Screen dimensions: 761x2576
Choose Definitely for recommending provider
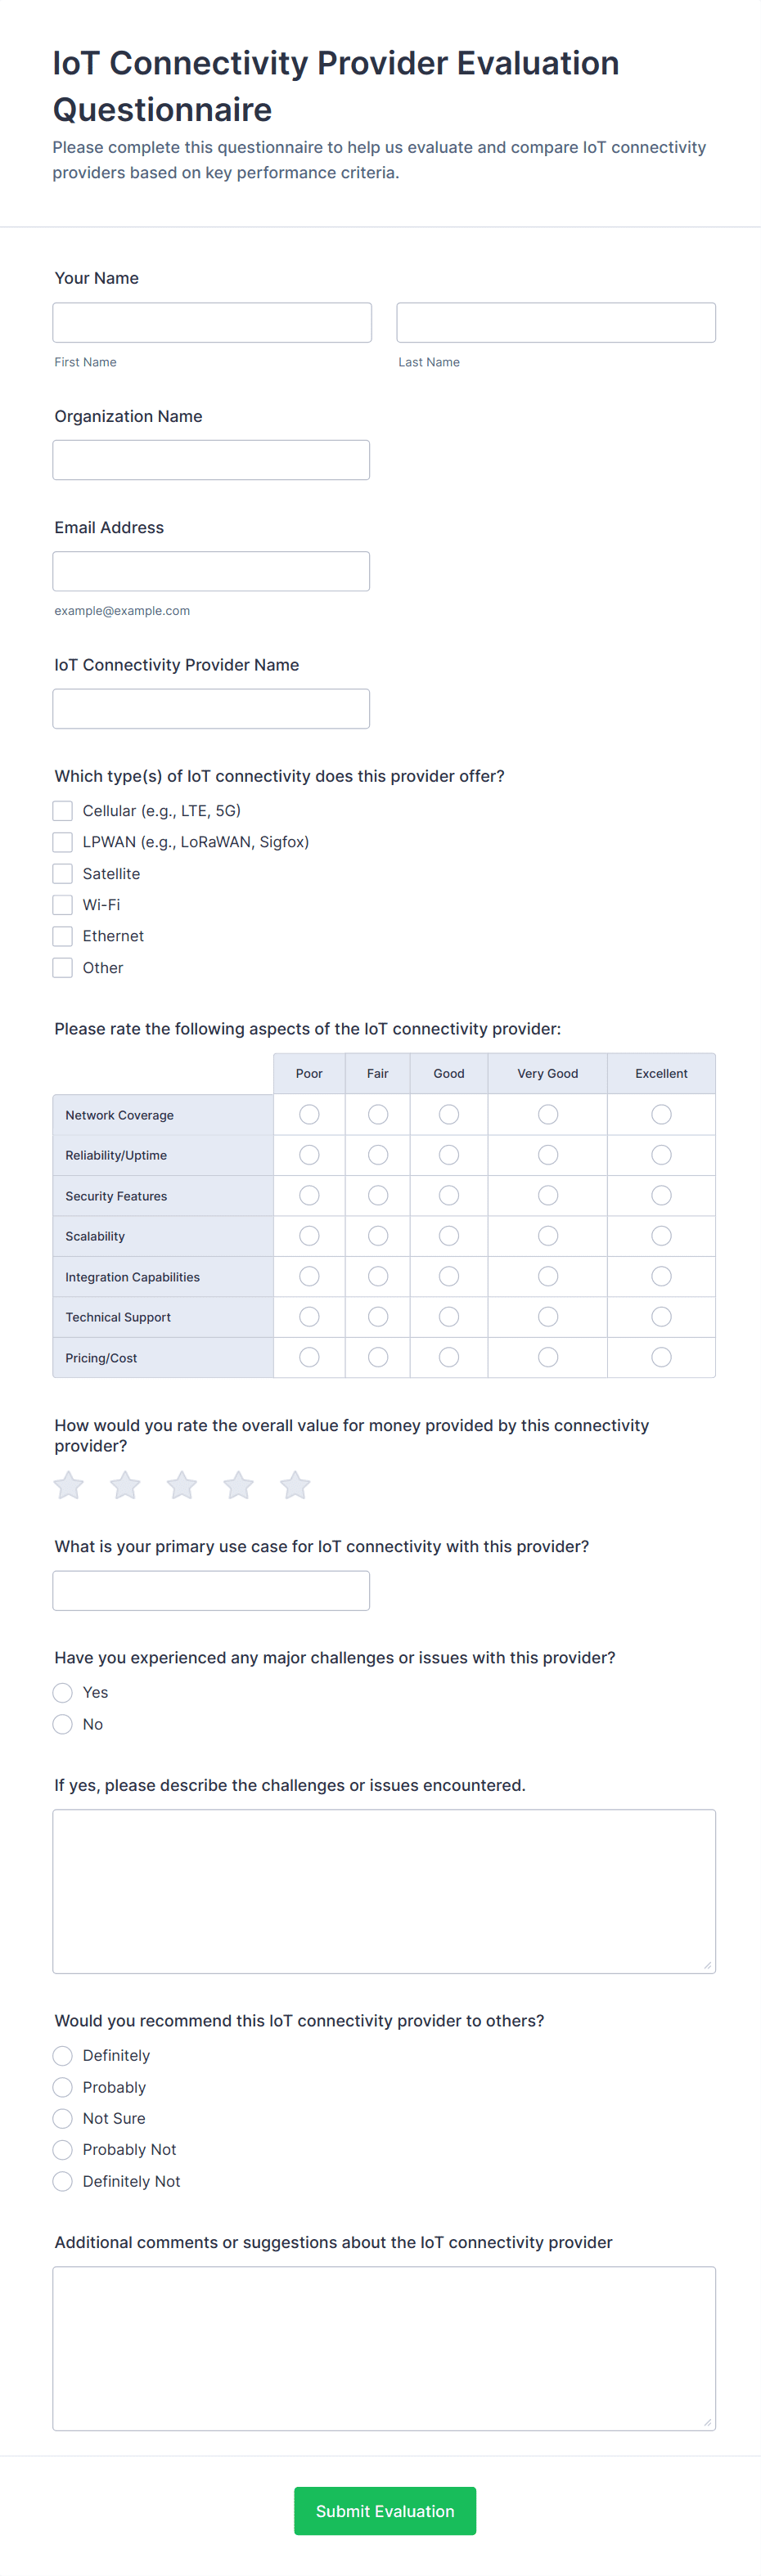[x=63, y=2055]
